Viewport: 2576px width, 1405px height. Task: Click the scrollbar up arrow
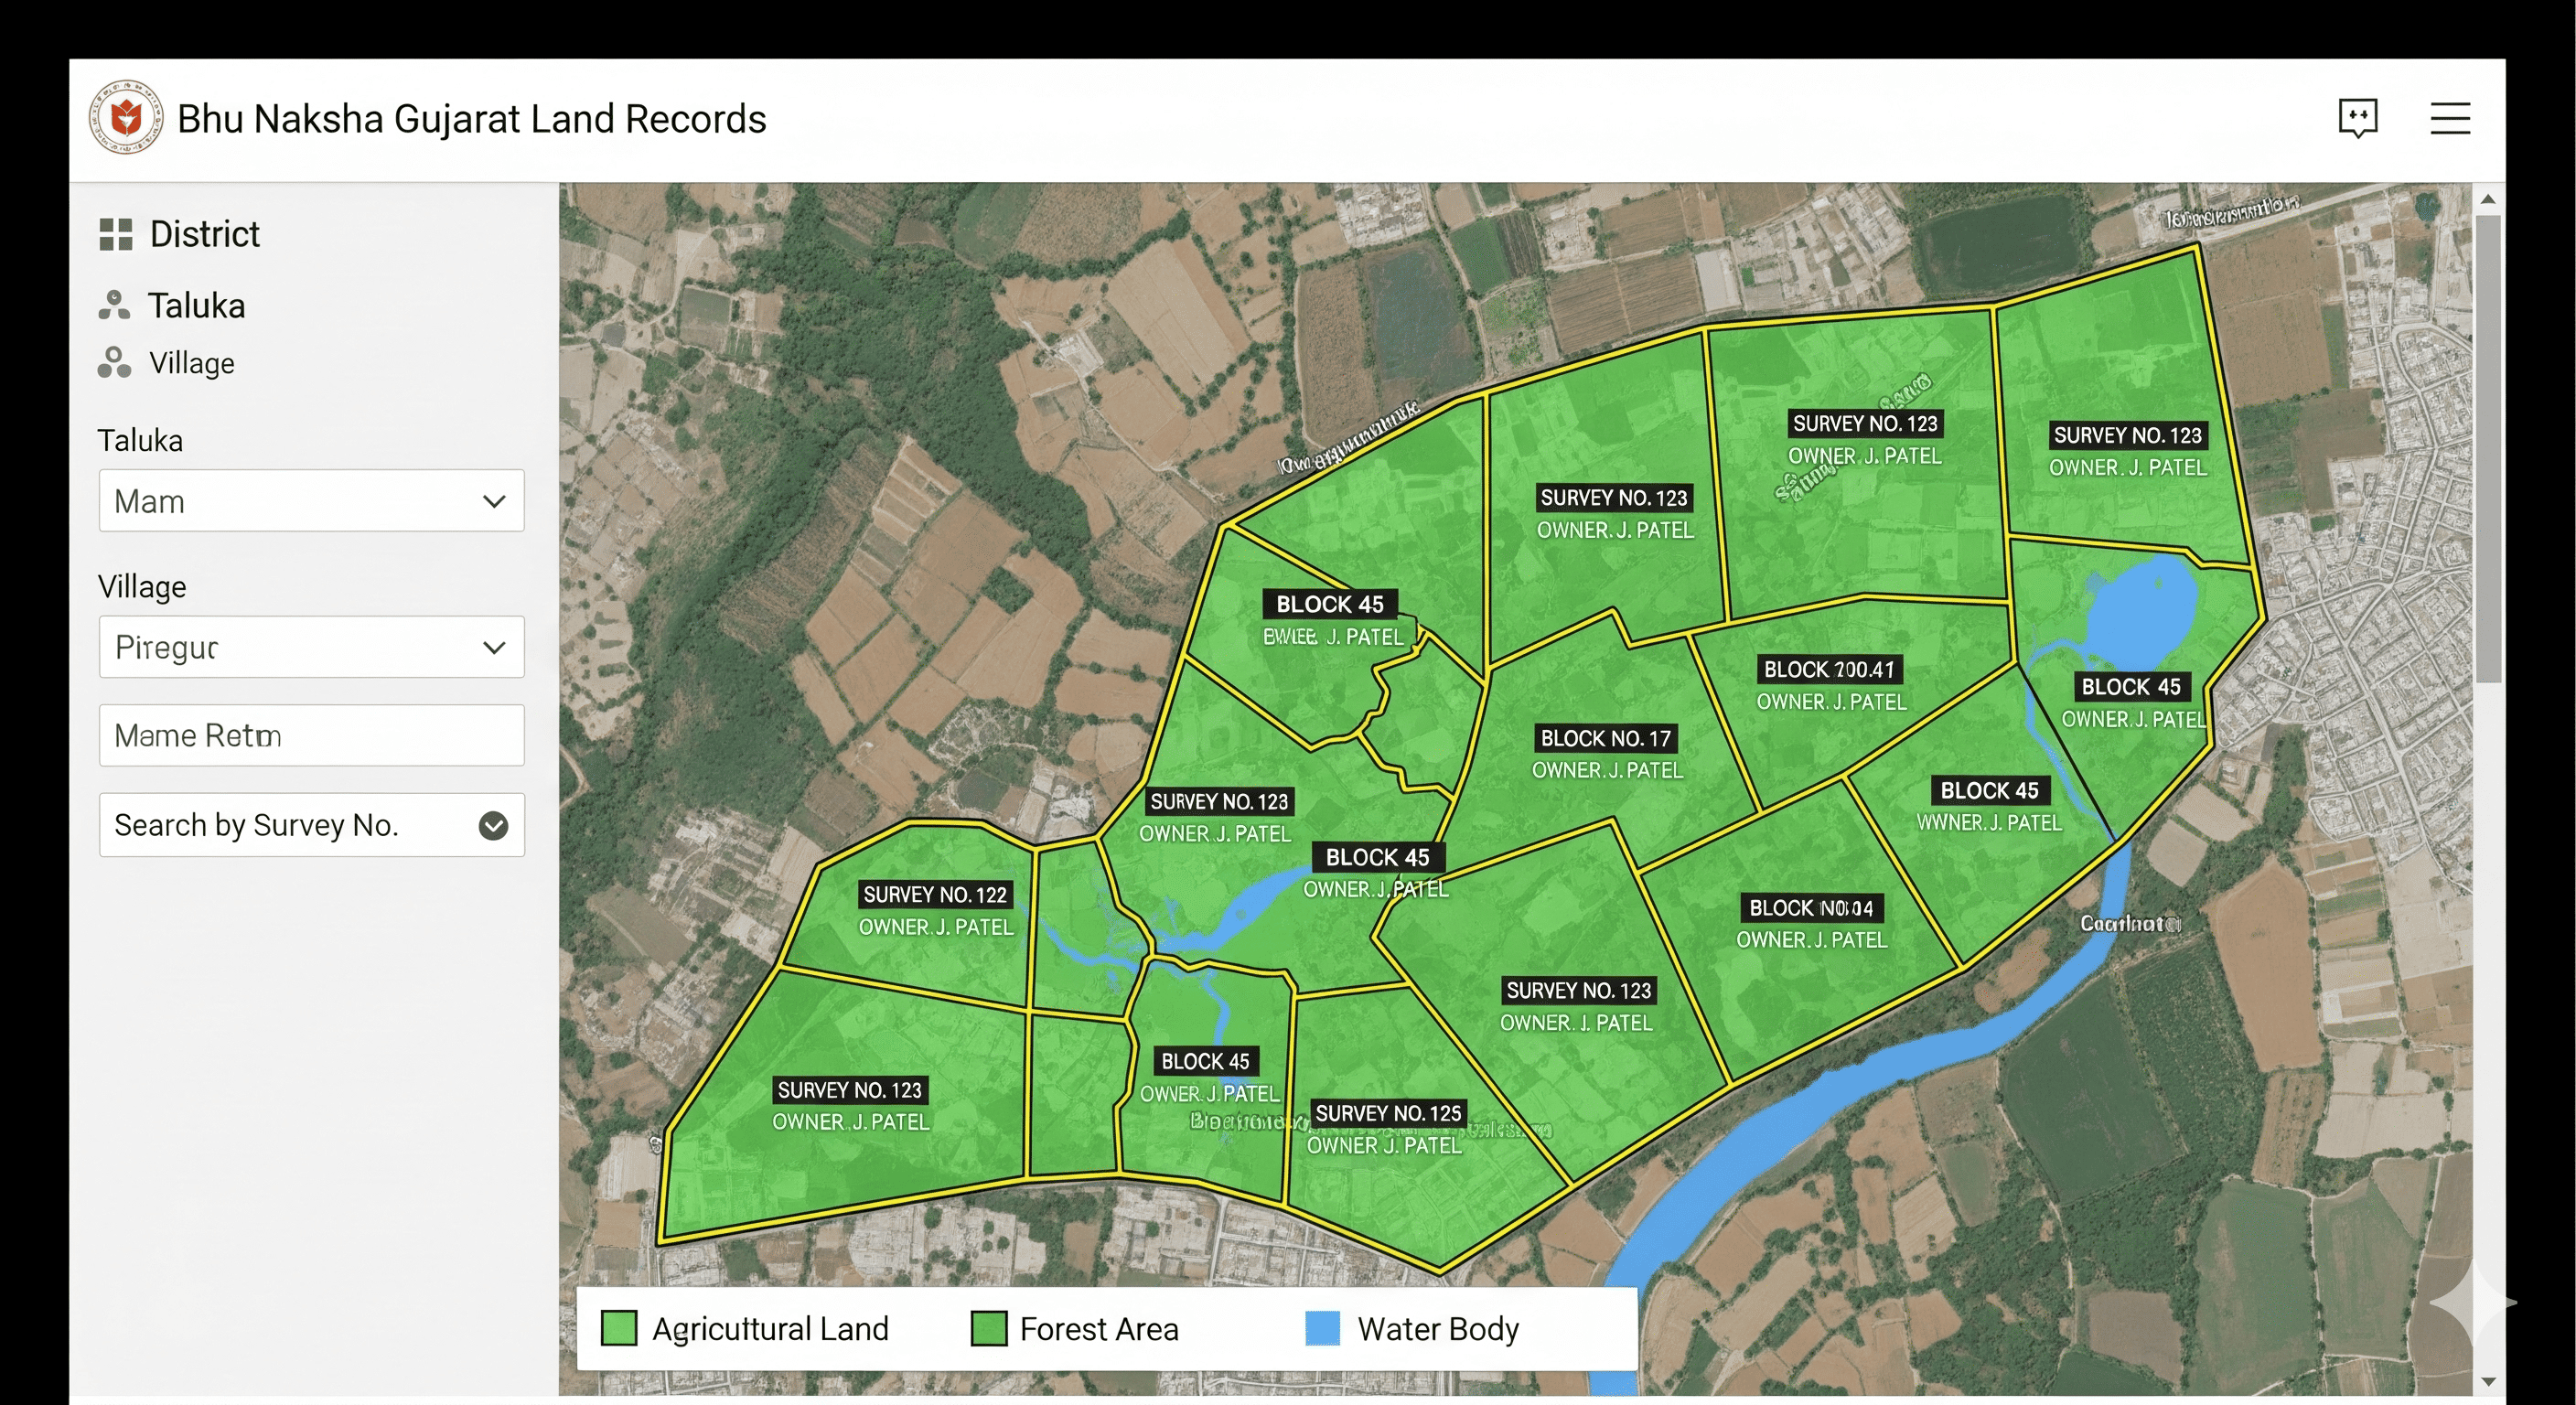[2489, 199]
